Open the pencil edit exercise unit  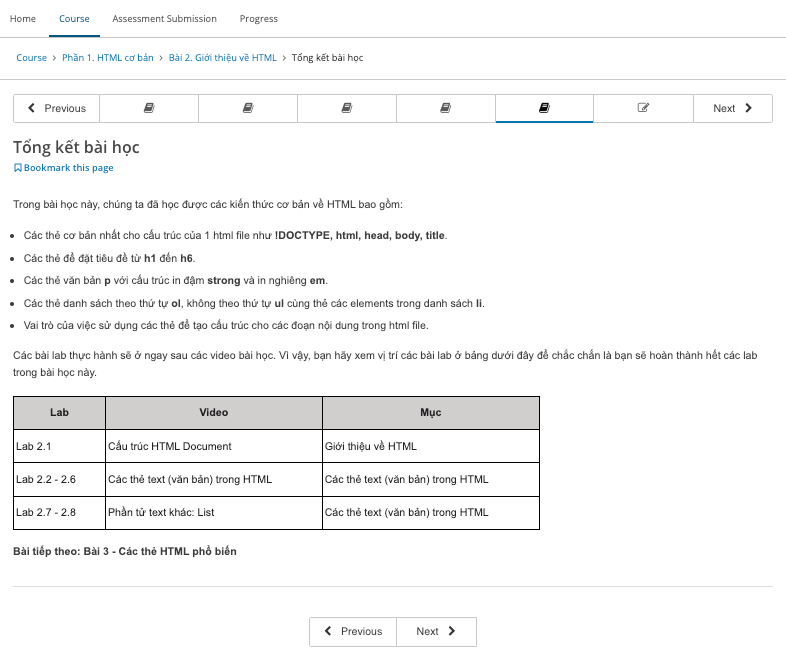643,108
